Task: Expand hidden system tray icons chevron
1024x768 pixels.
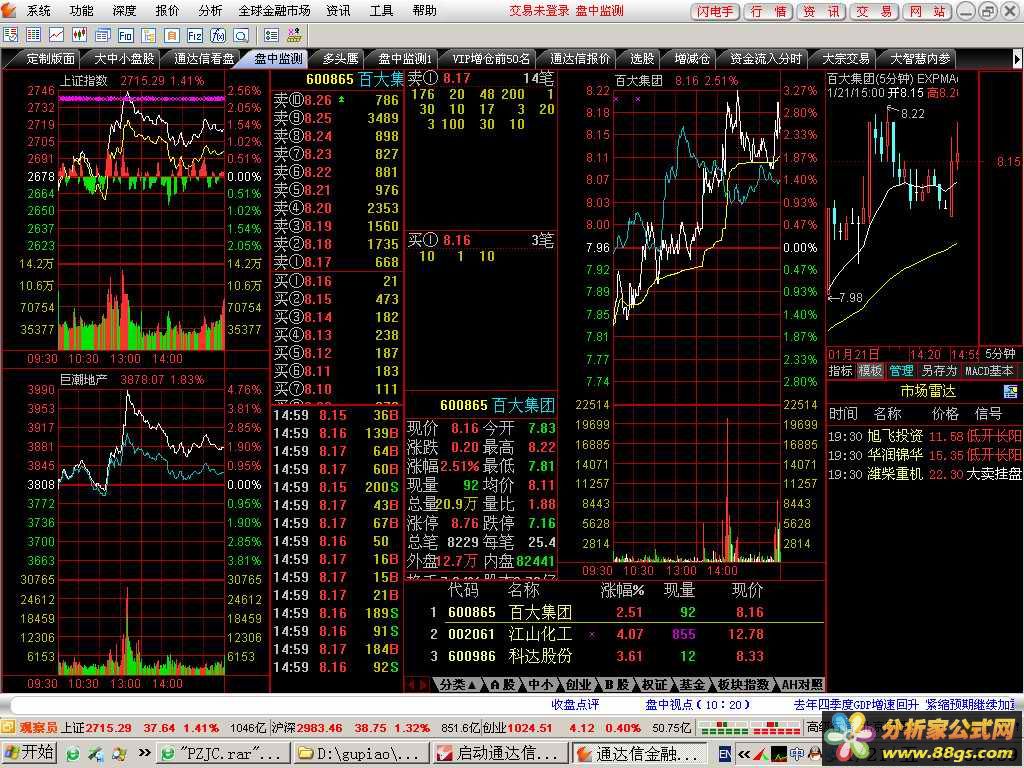Action: [744, 754]
